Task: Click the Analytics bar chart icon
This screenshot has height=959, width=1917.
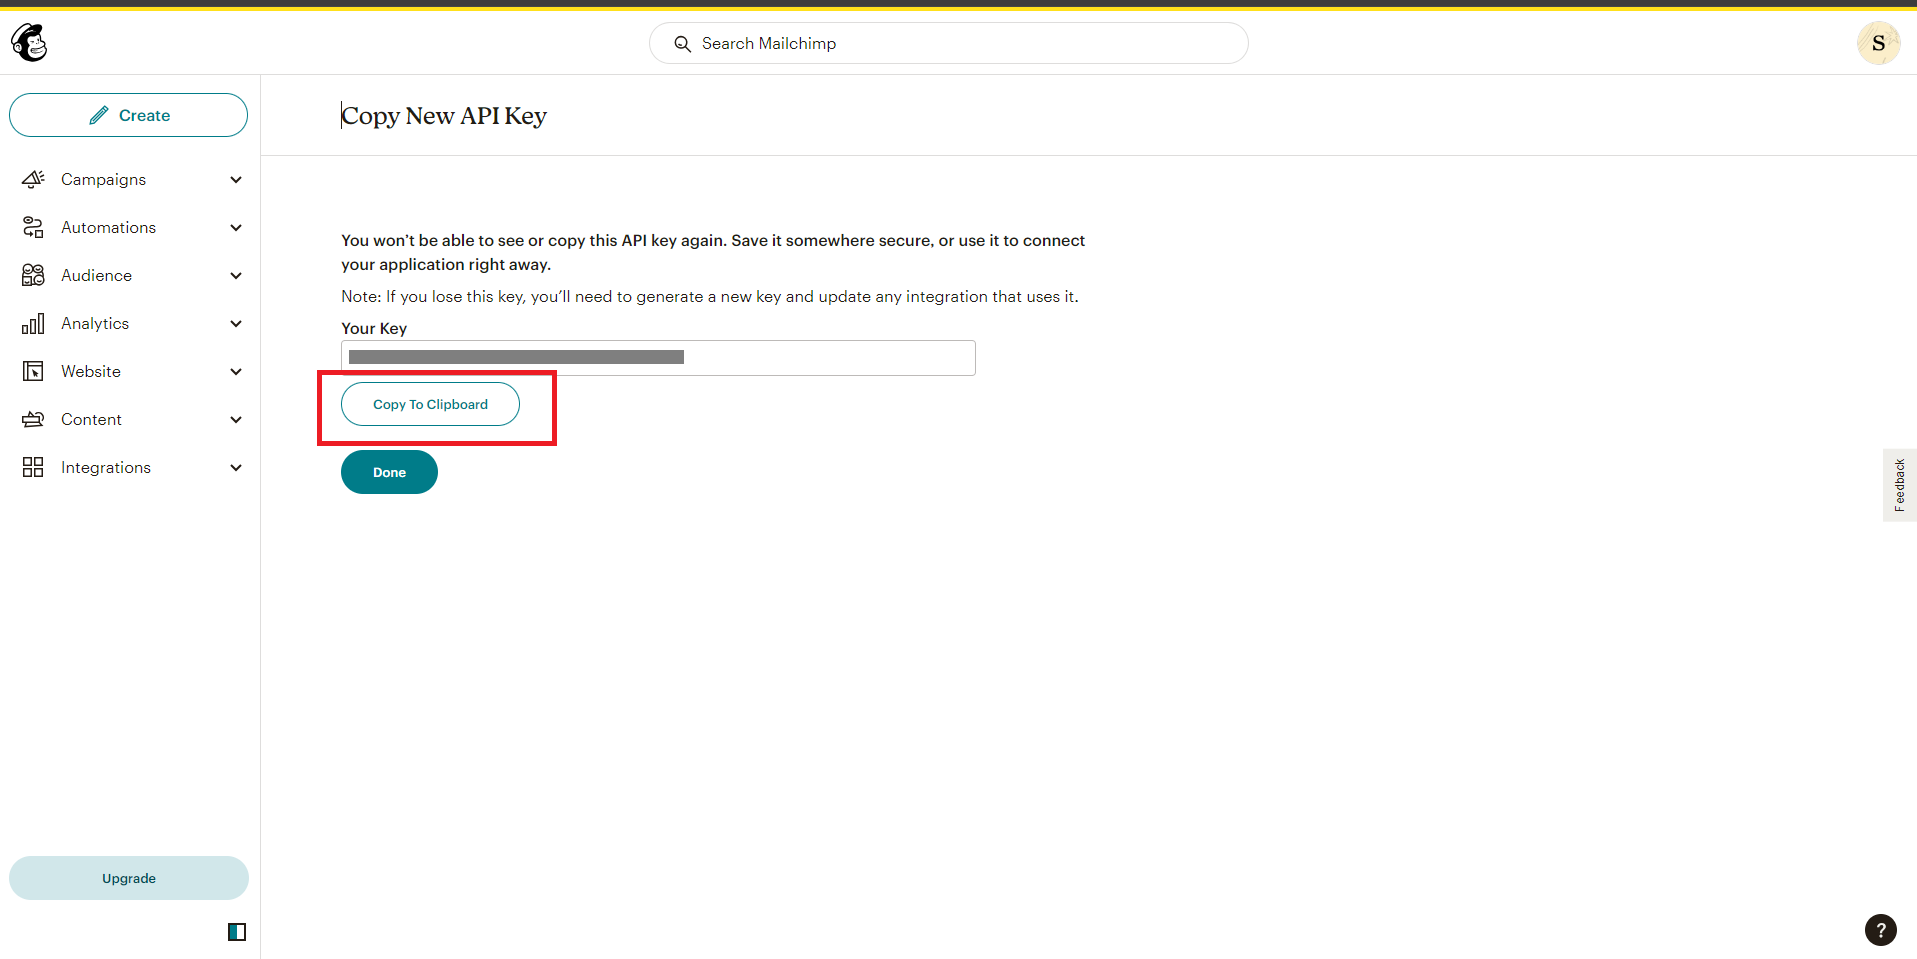Action: 33,323
